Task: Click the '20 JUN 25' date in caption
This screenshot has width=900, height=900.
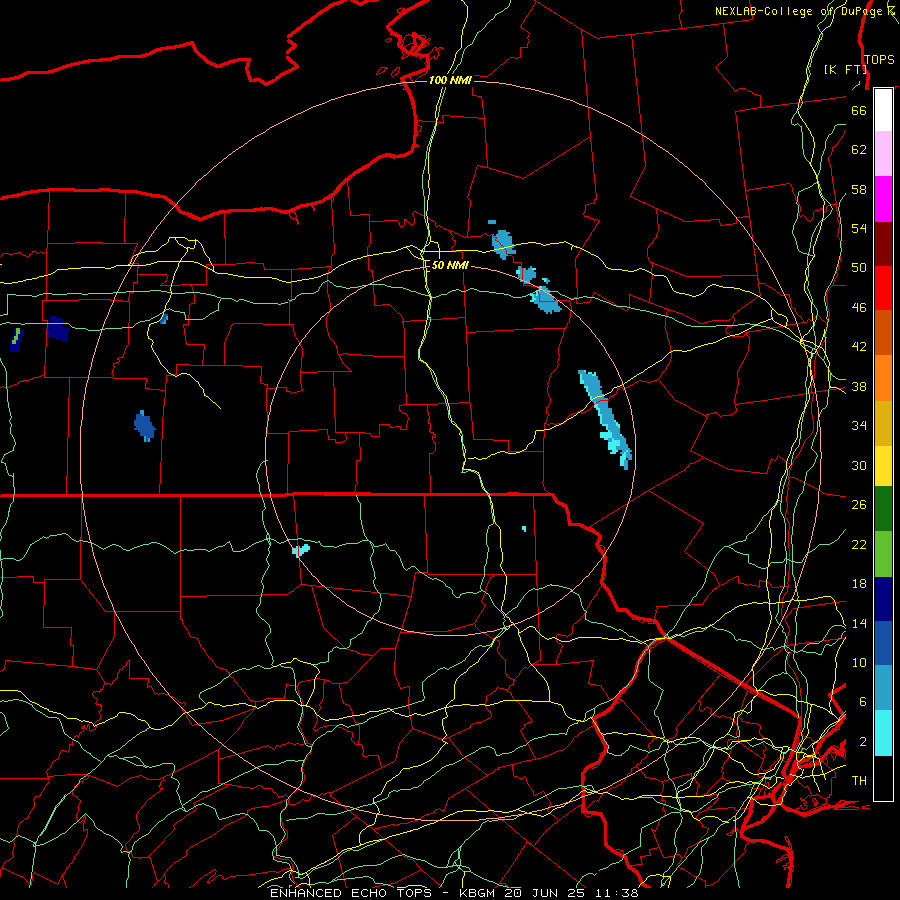Action: tap(544, 893)
